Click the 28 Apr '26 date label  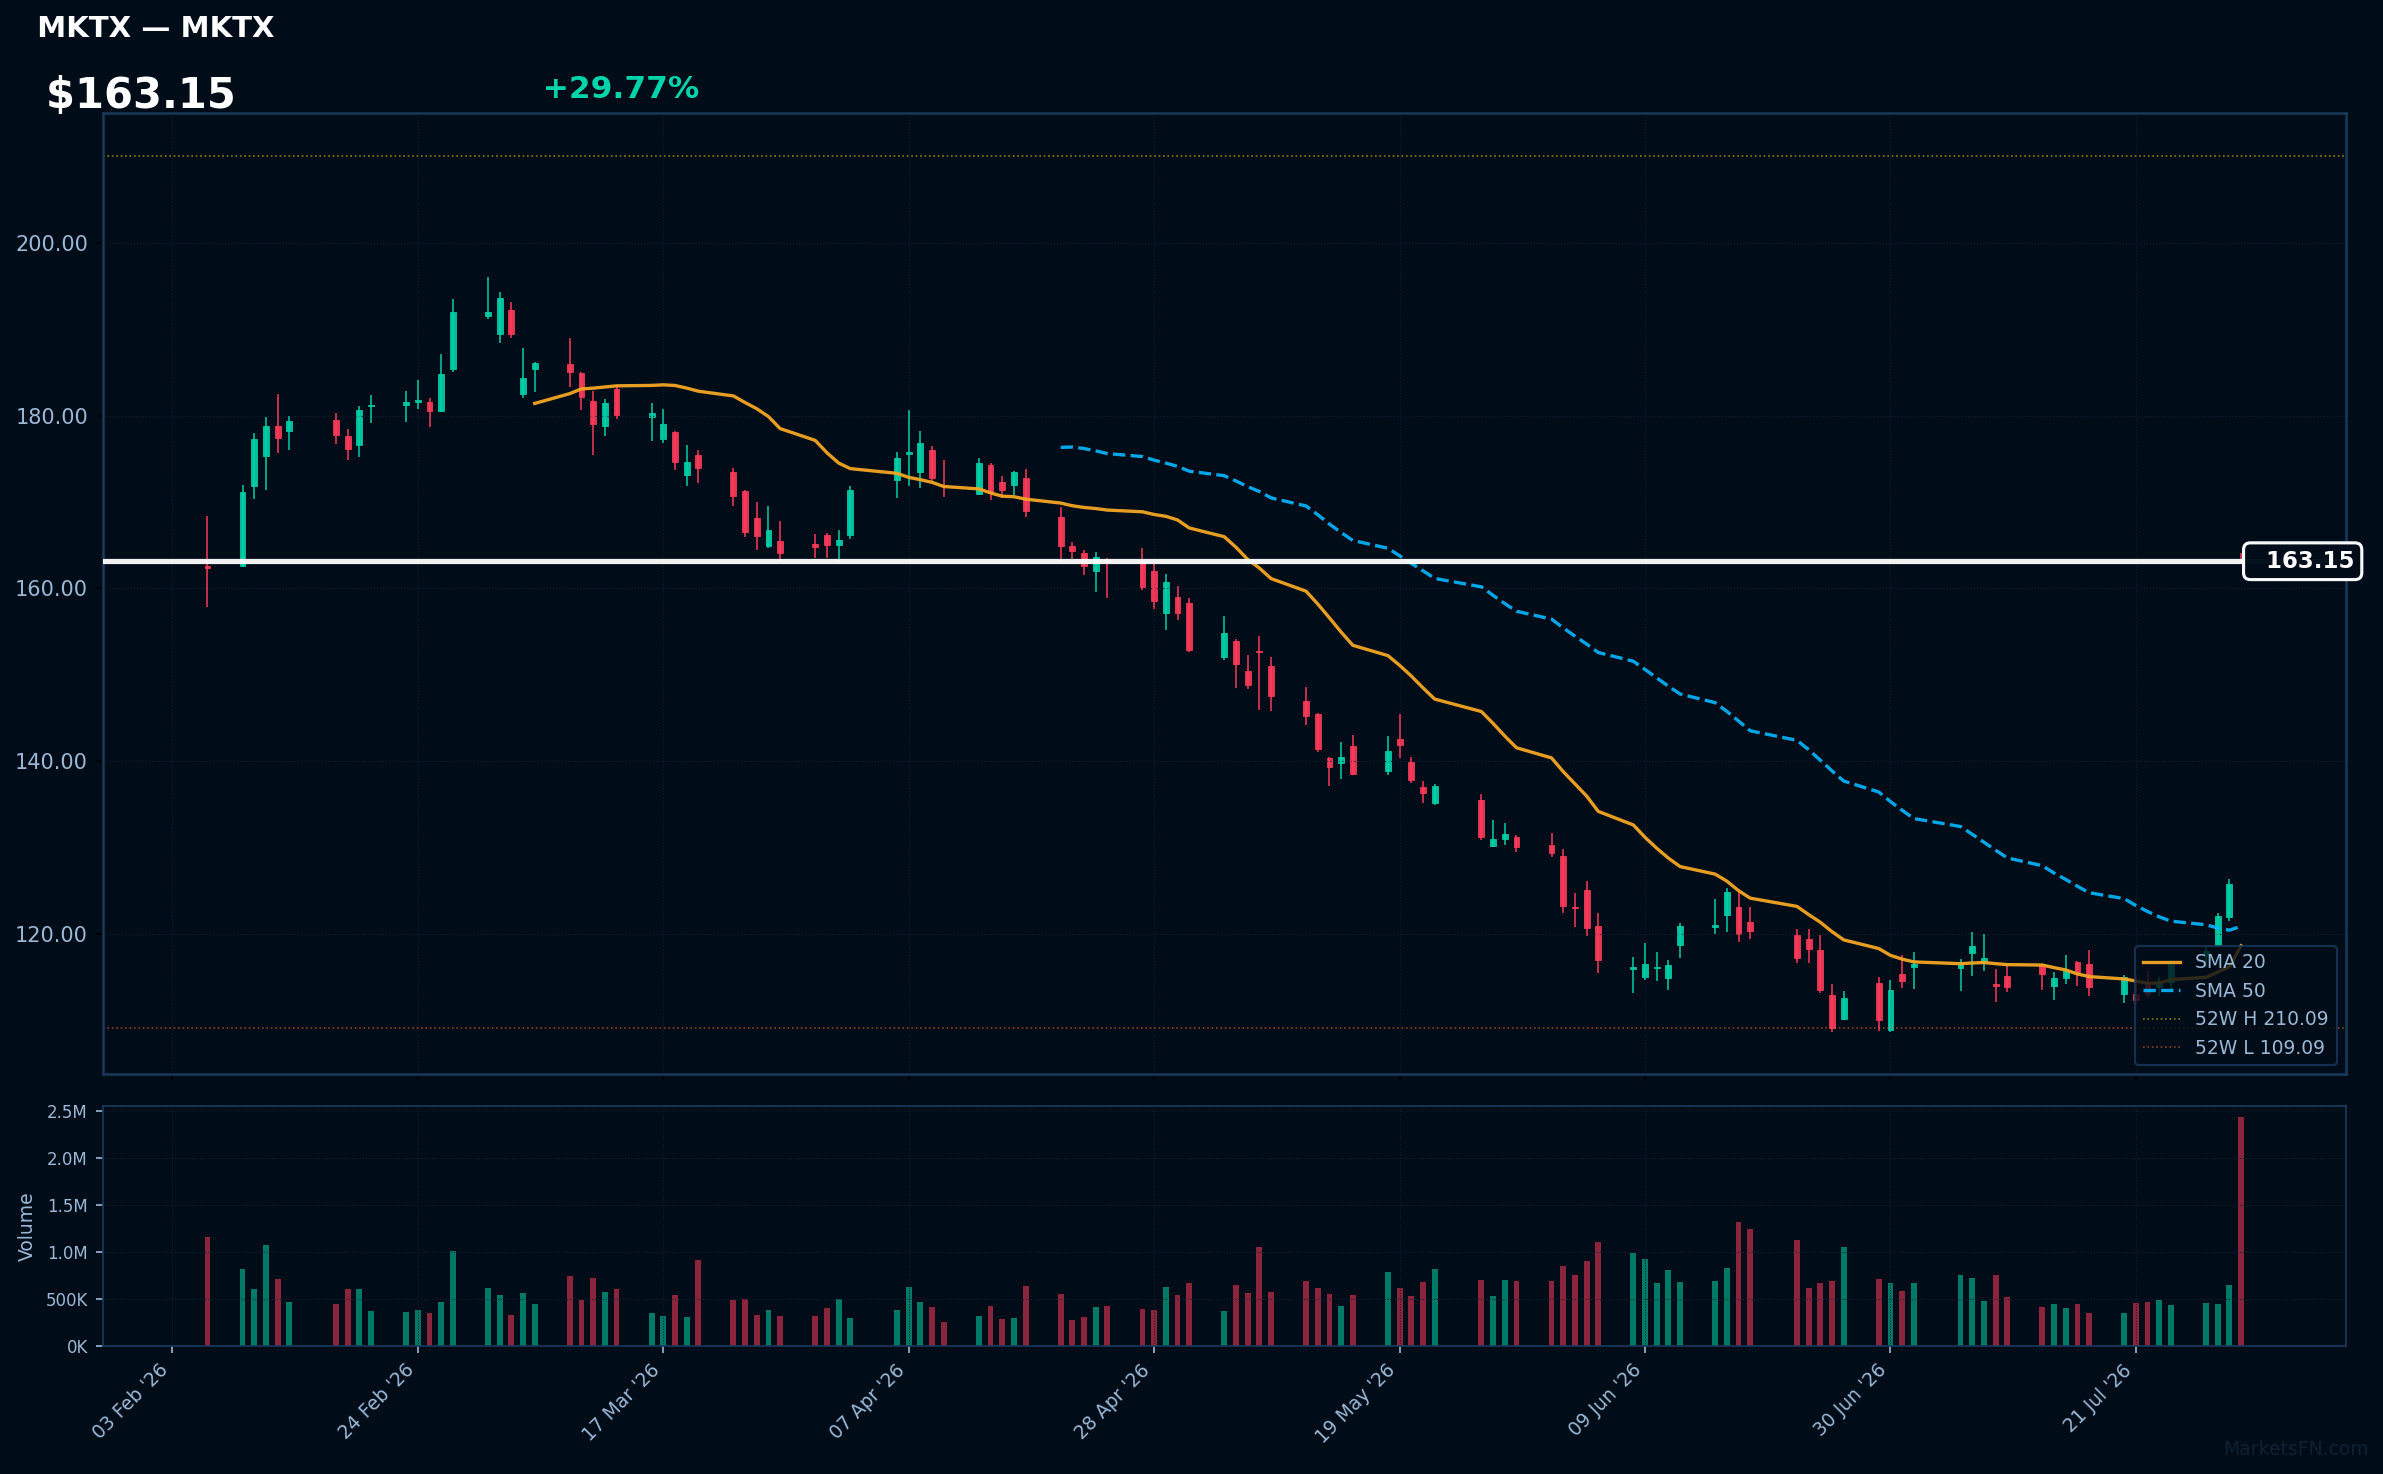pos(1111,1400)
